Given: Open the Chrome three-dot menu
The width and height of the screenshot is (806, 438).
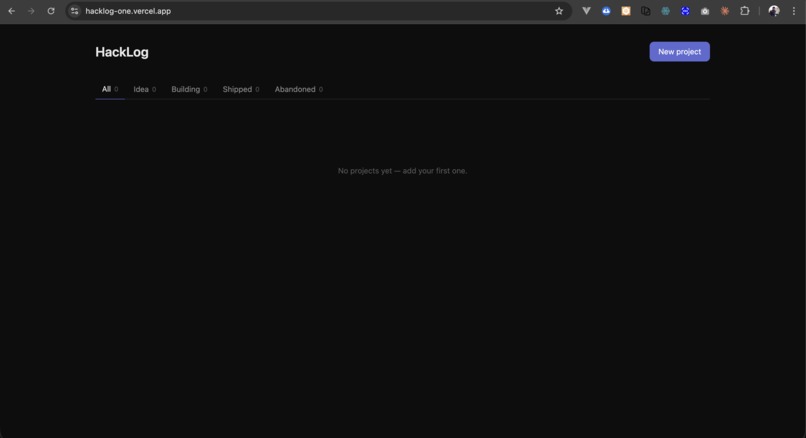Looking at the screenshot, I should coord(794,11).
